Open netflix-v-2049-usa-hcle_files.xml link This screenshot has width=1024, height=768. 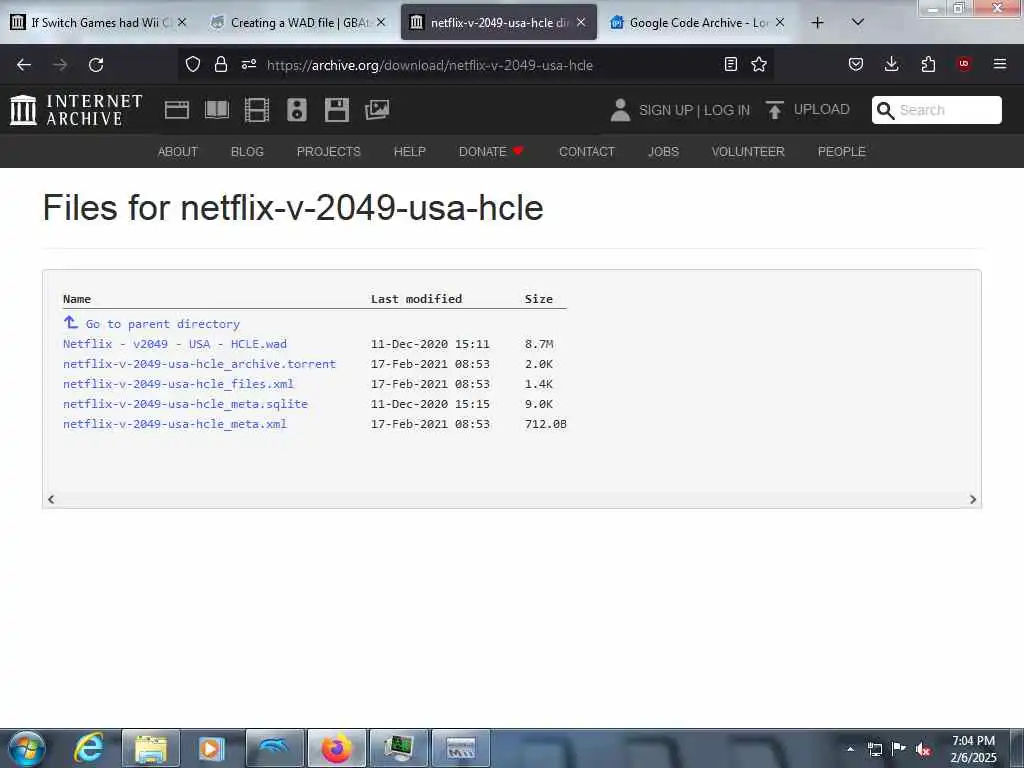178,384
